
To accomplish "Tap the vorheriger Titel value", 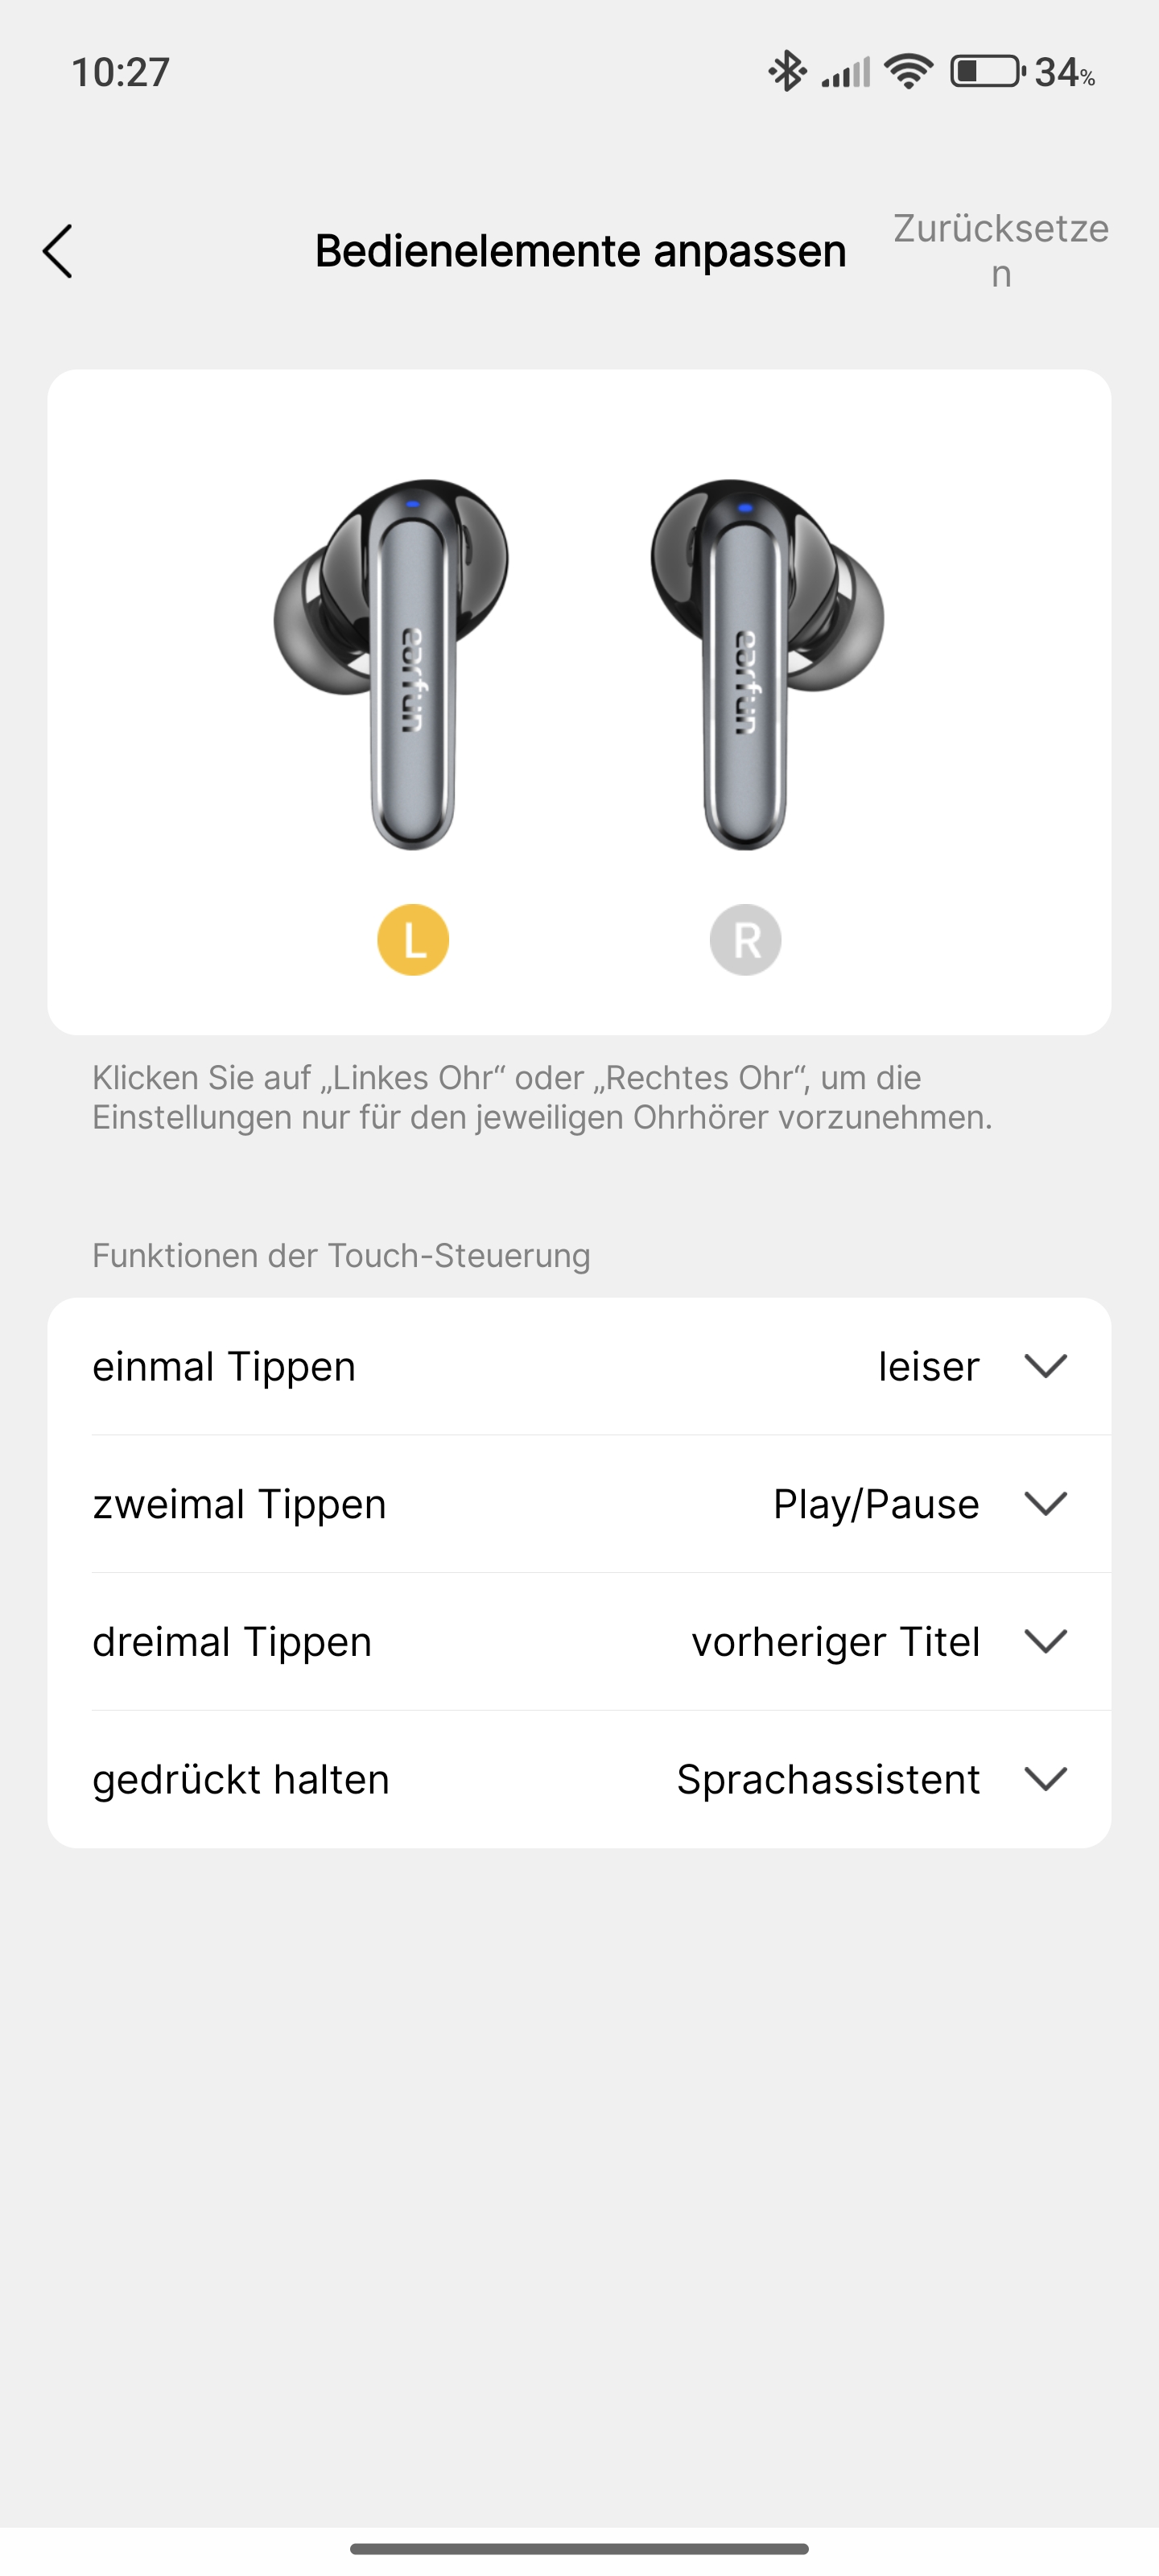I will pyautogui.click(x=835, y=1642).
